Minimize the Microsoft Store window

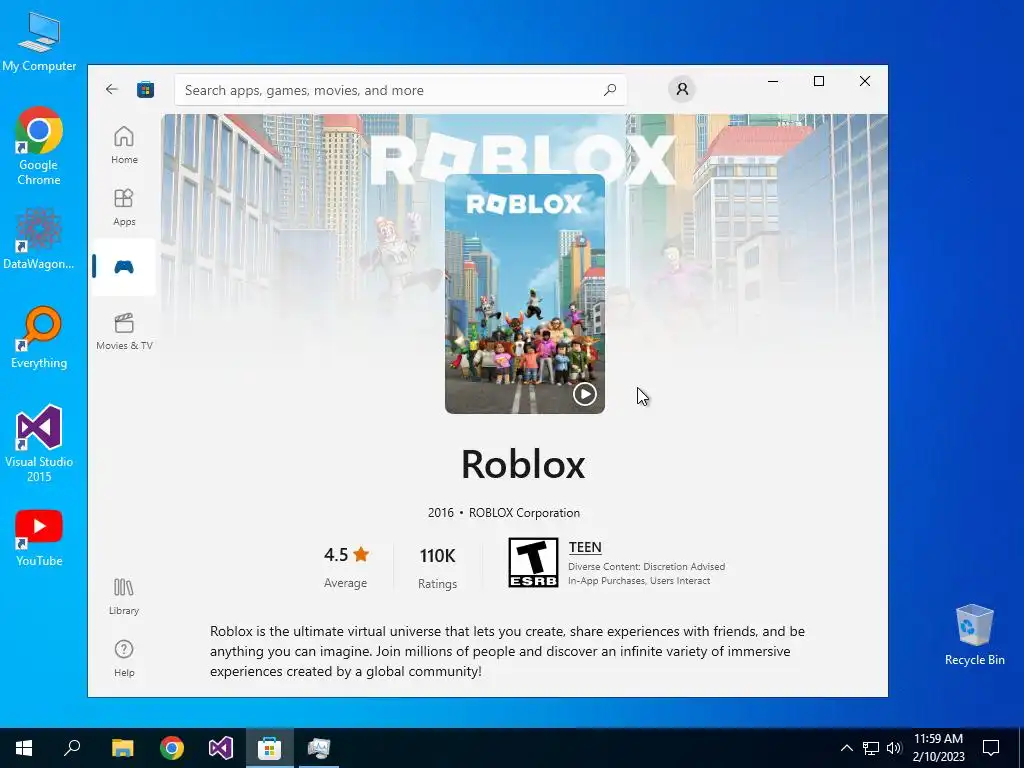(x=773, y=81)
